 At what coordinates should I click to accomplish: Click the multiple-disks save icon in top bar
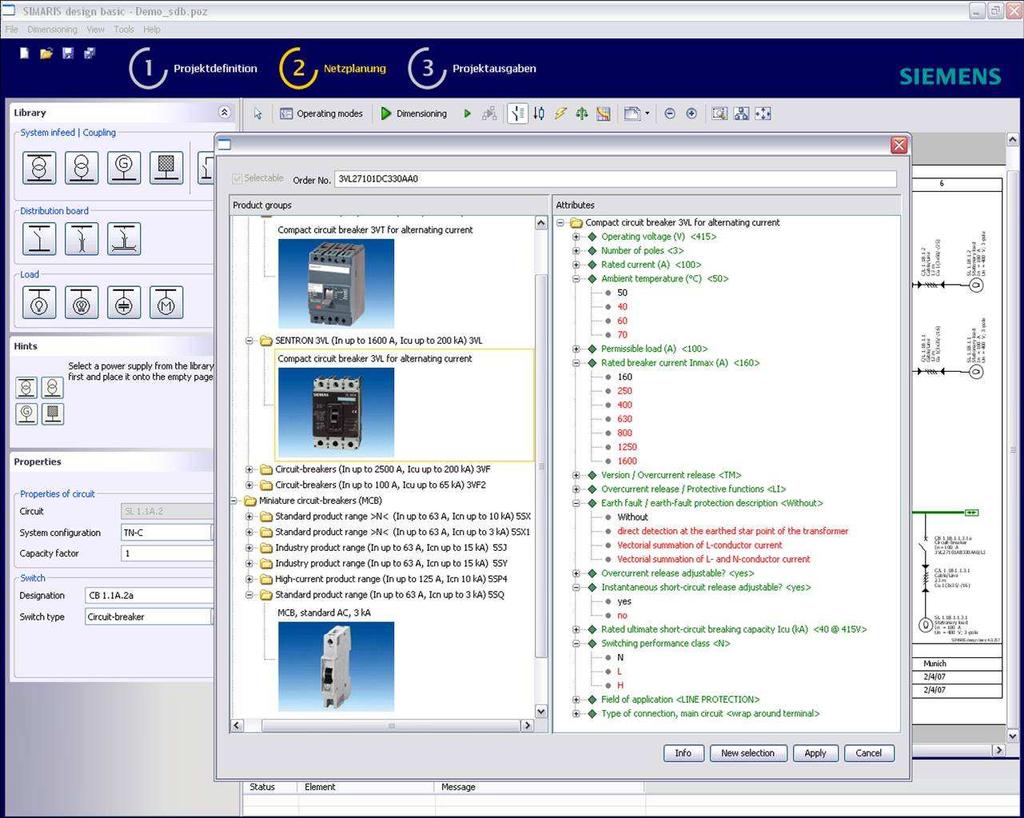coord(89,53)
